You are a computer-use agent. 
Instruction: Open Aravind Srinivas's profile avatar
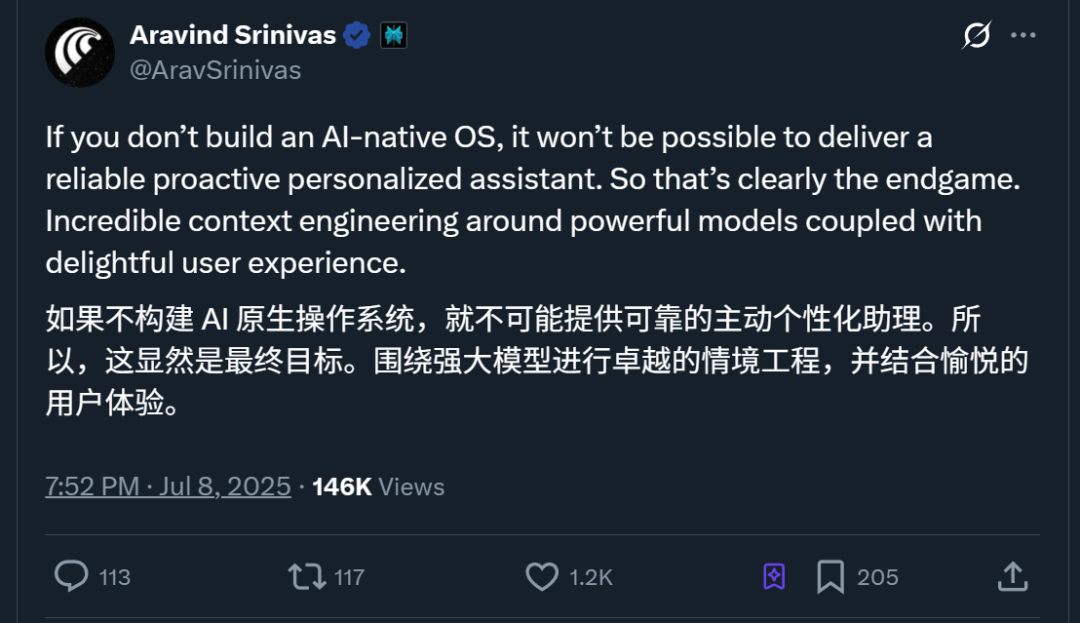[x=80, y=52]
